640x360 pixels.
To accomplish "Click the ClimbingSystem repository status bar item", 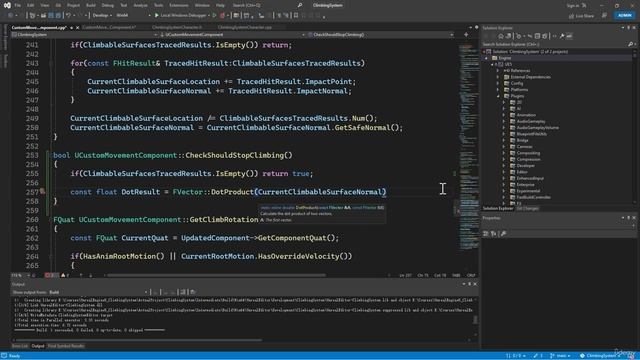I will tap(600, 356).
